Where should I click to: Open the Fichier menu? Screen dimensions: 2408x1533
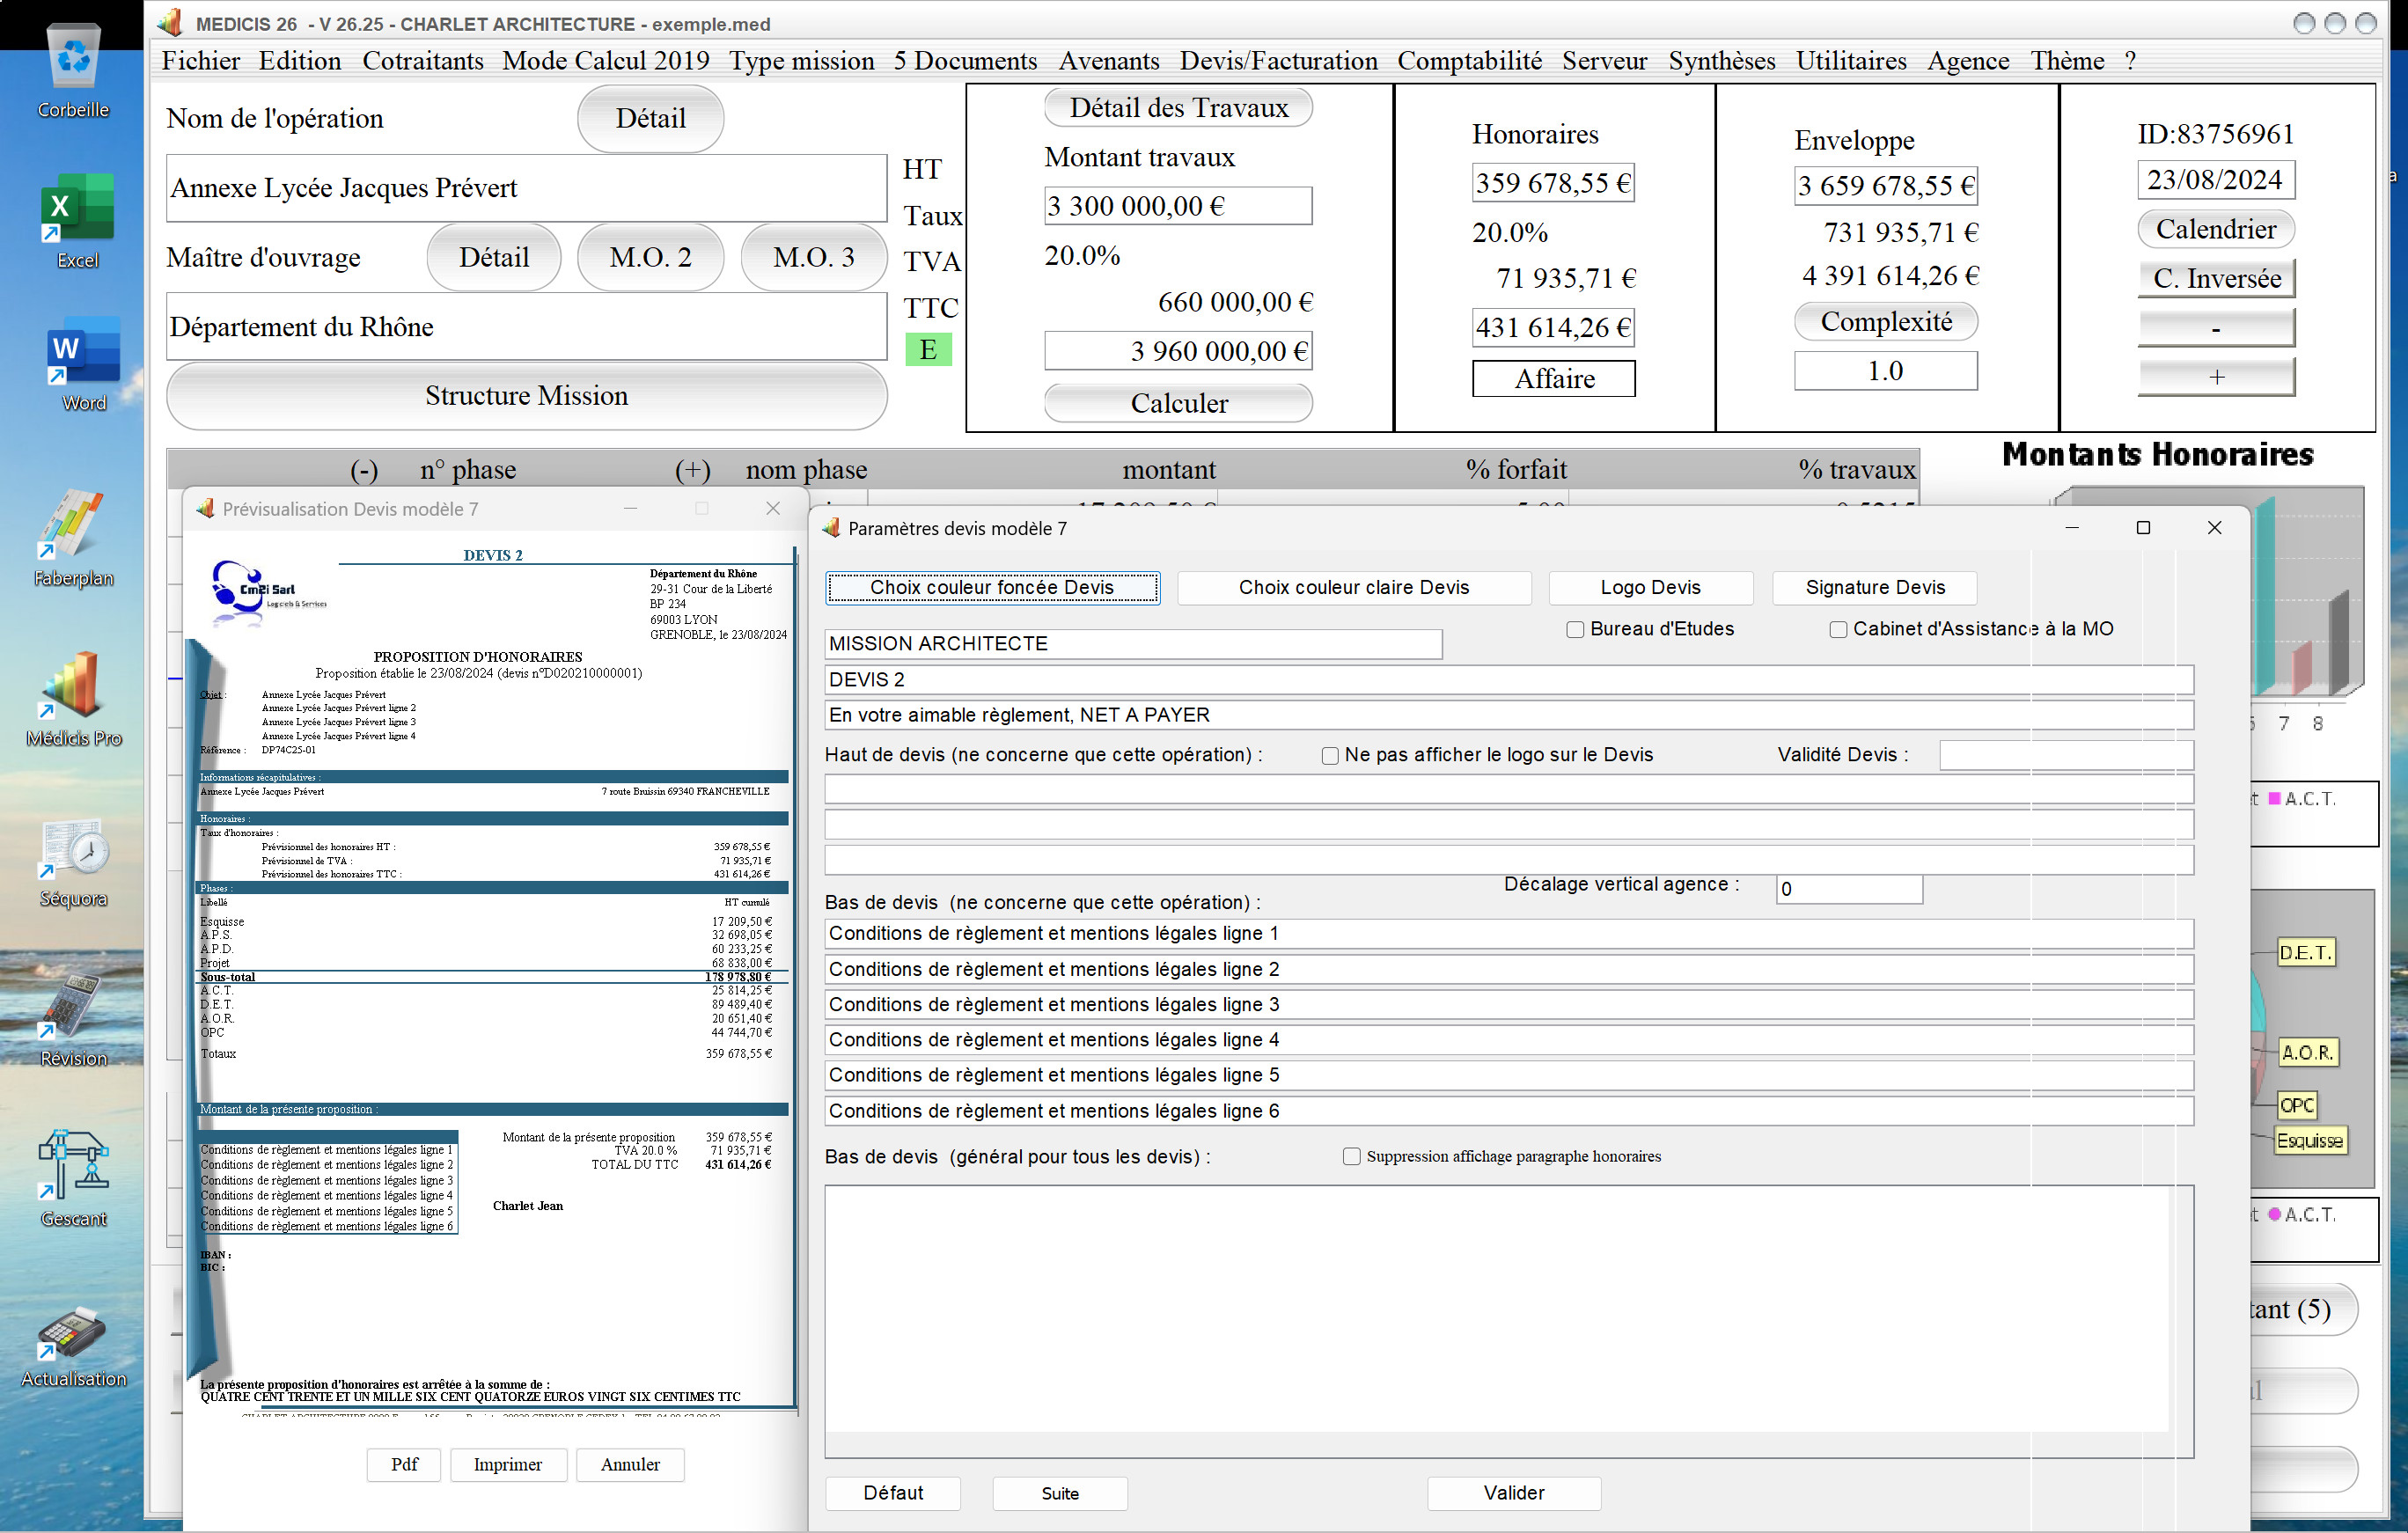coord(200,61)
